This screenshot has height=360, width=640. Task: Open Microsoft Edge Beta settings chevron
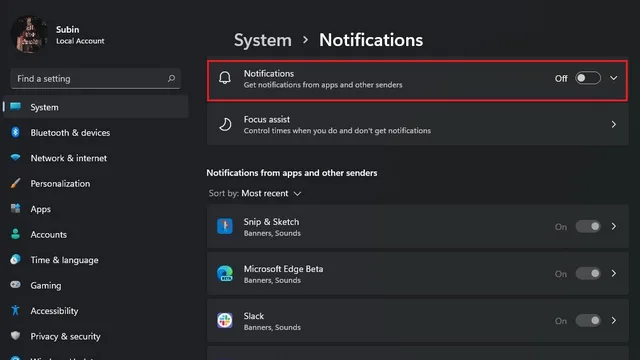(x=613, y=273)
